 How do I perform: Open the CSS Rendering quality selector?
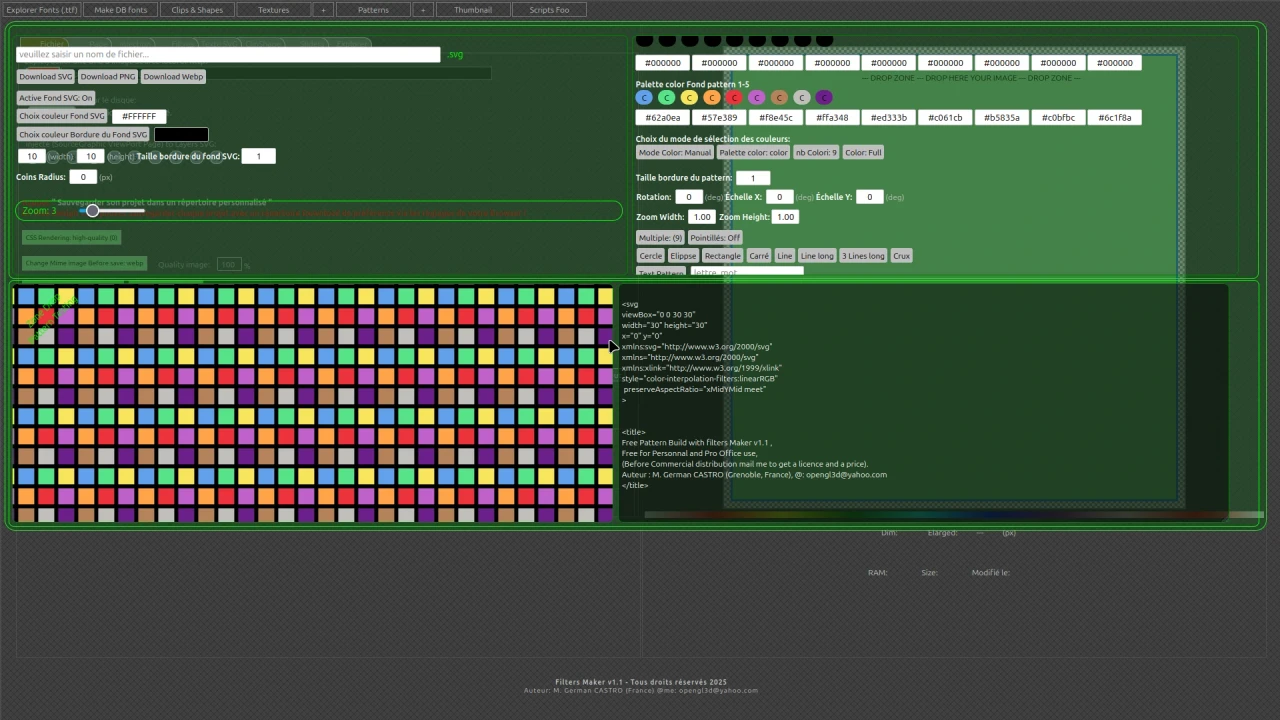tap(70, 237)
